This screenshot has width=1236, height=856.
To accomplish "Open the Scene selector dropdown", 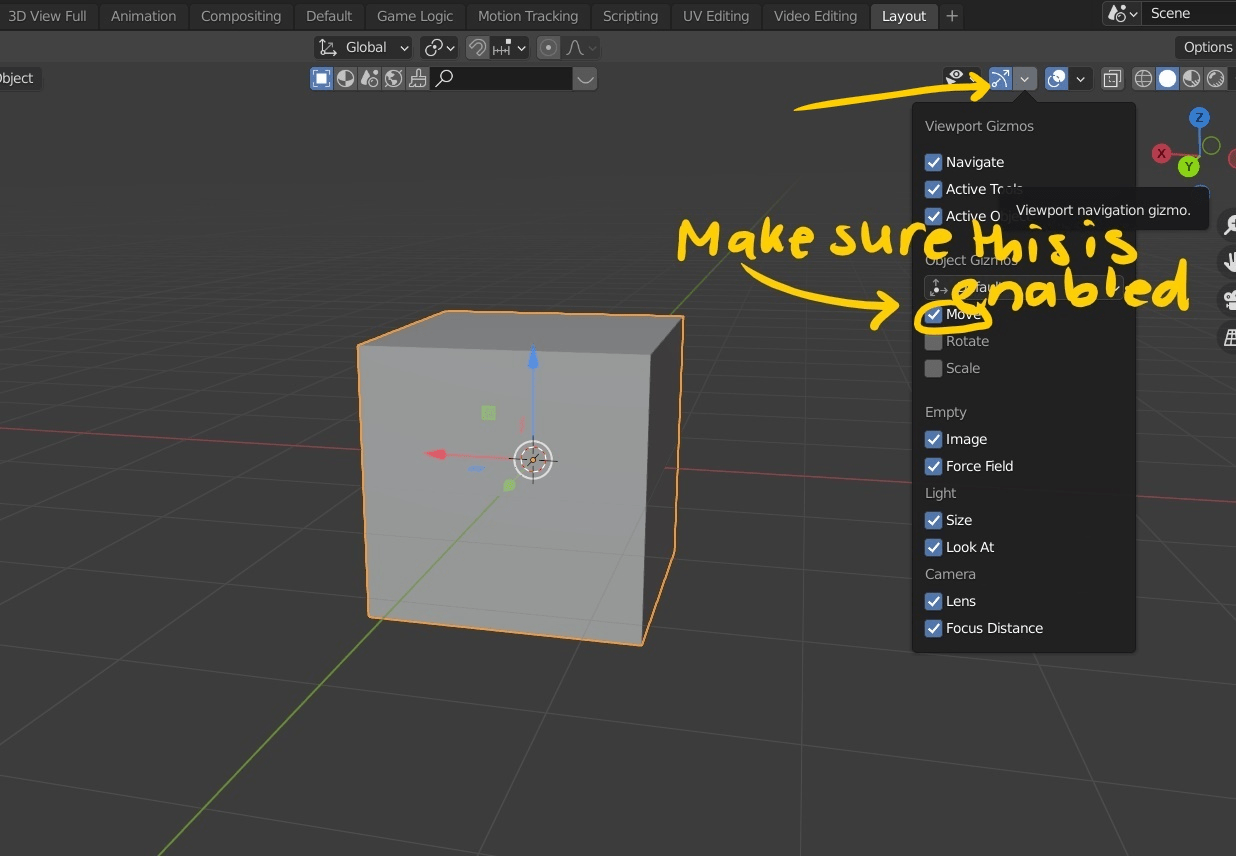I will [1121, 14].
